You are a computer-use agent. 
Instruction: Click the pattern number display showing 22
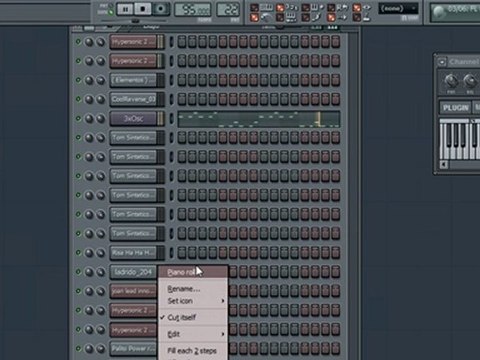tap(228, 9)
